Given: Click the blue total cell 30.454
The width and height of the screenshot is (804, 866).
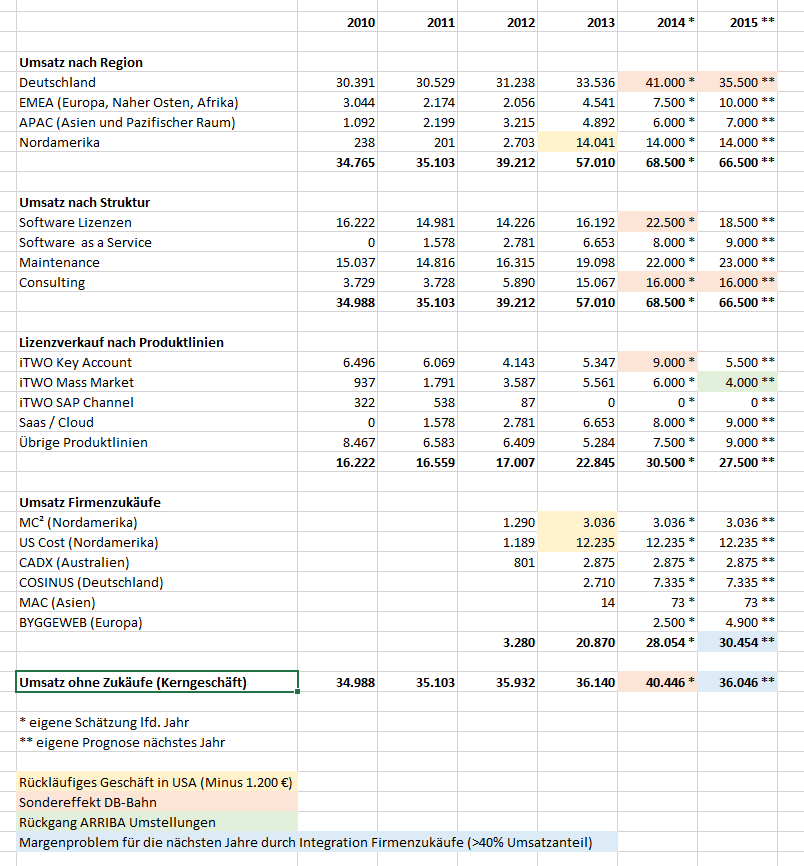Looking at the screenshot, I should pos(737,642).
